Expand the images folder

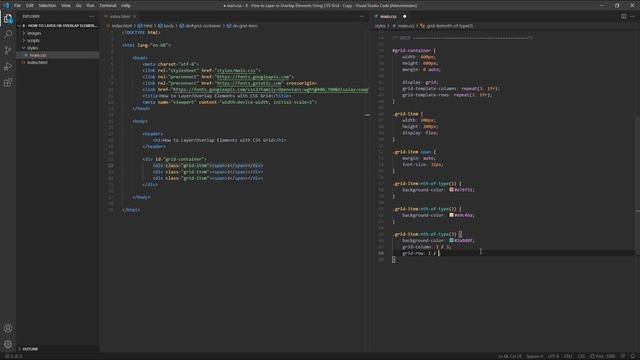tap(34, 33)
